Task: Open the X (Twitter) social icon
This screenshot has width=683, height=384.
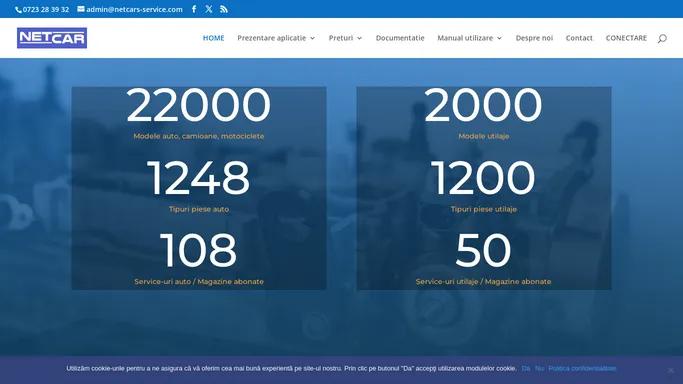Action: pyautogui.click(x=209, y=9)
